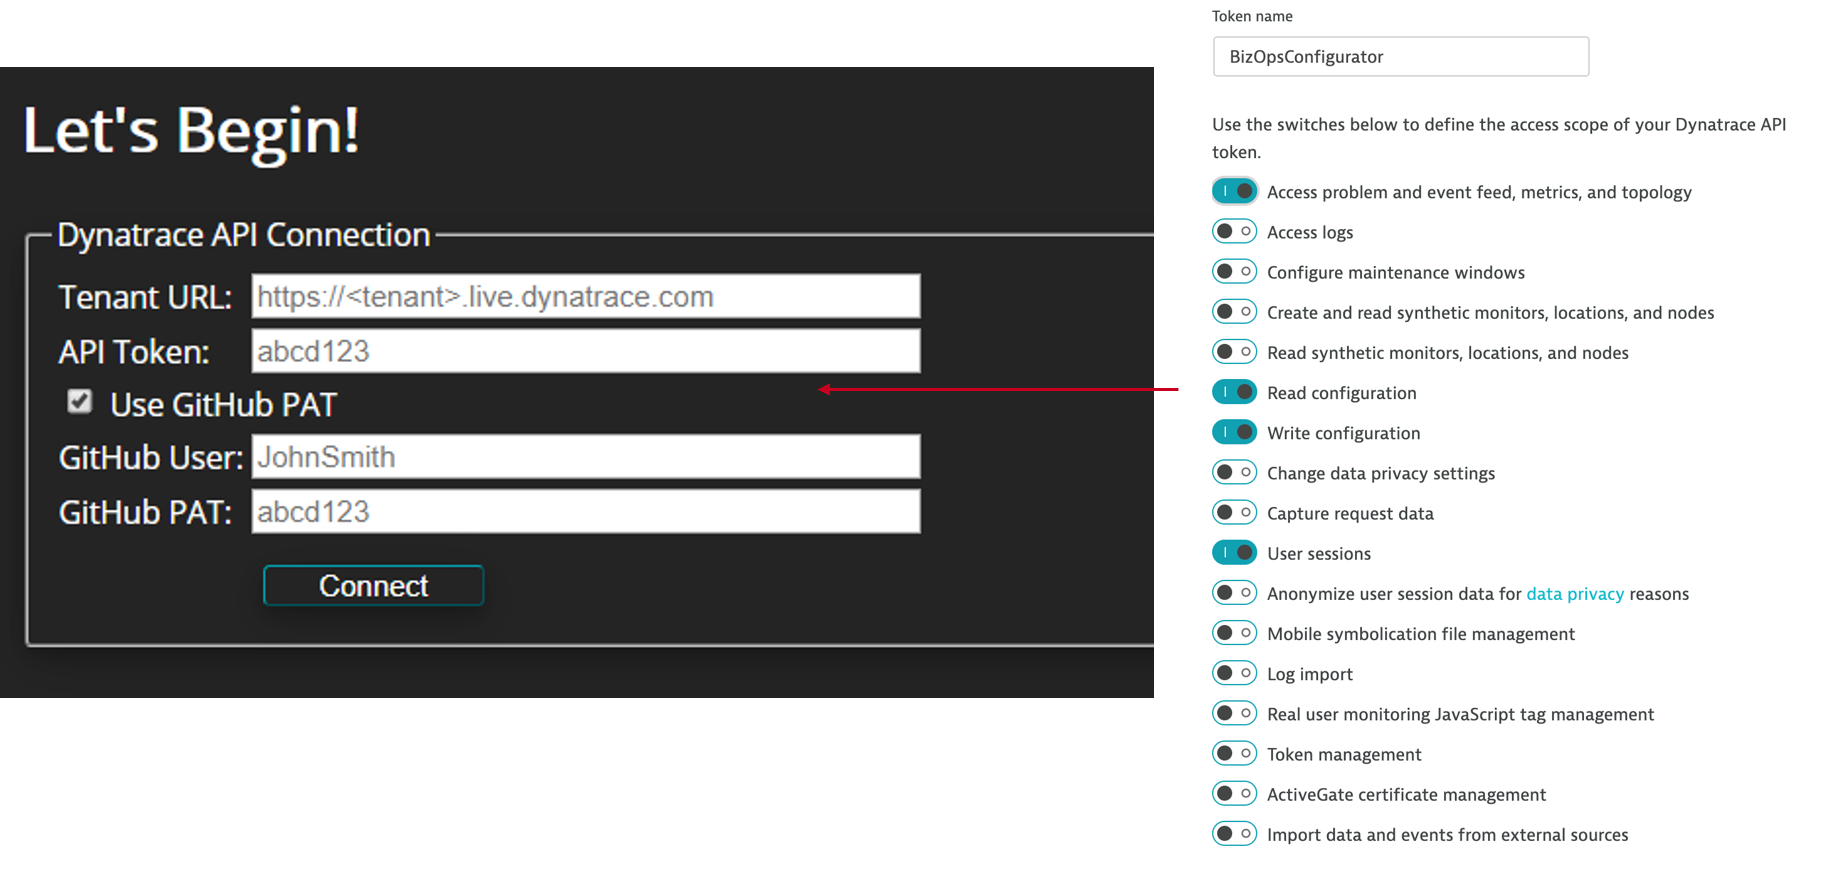This screenshot has width=1838, height=871.
Task: Toggle Read synthetic monitors, locations, and nodes
Action: point(1234,352)
